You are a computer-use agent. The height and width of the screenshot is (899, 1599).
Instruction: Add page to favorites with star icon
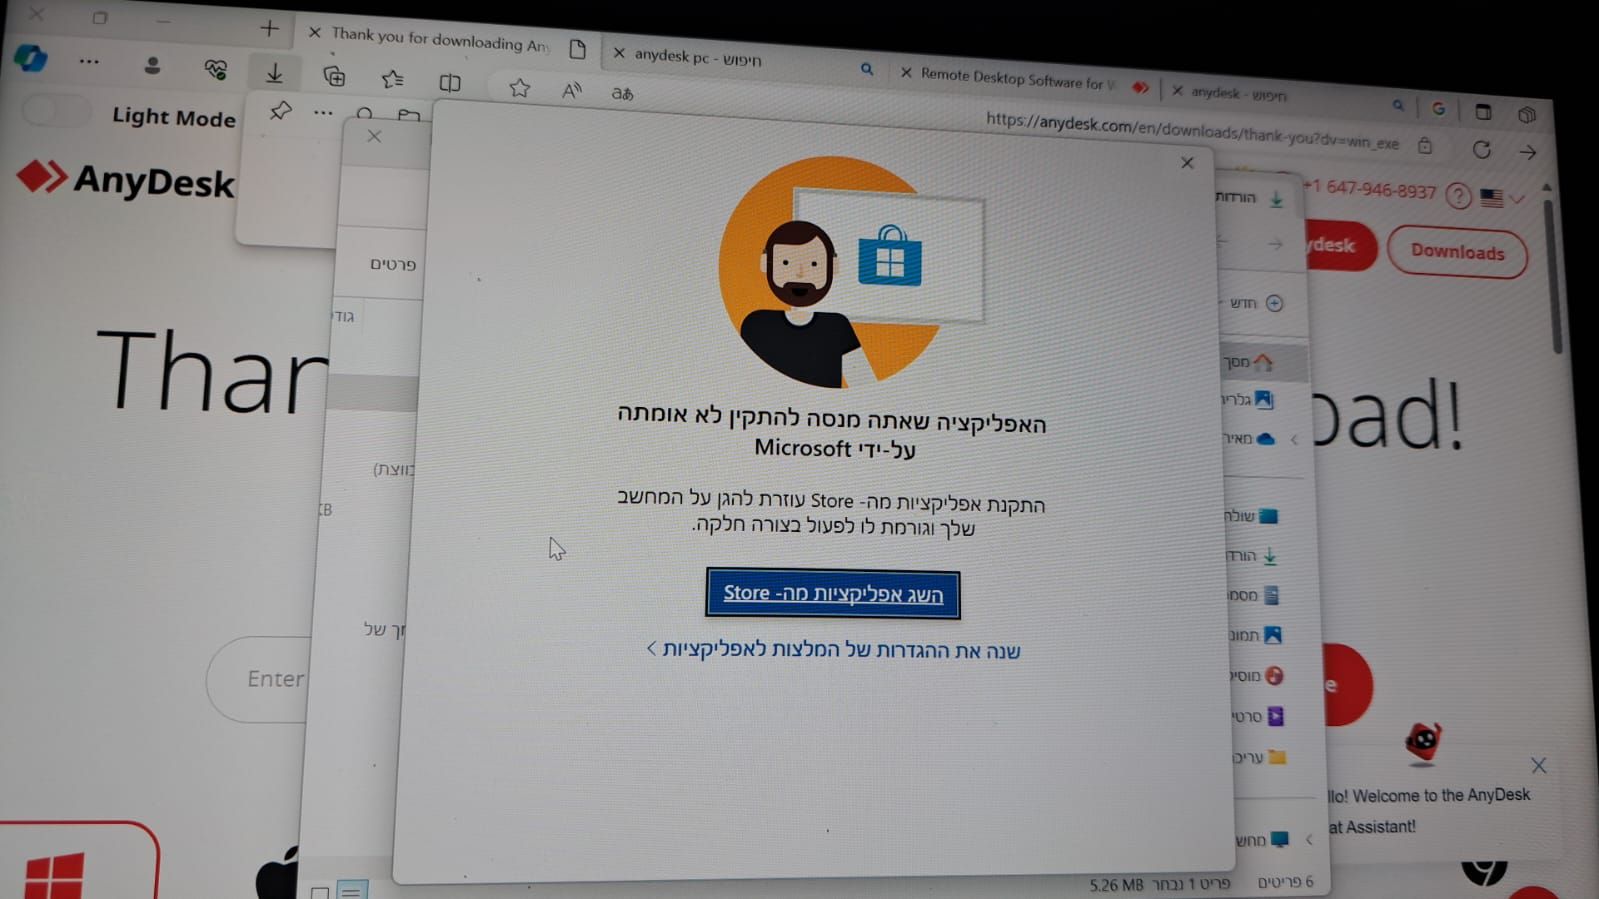(519, 88)
